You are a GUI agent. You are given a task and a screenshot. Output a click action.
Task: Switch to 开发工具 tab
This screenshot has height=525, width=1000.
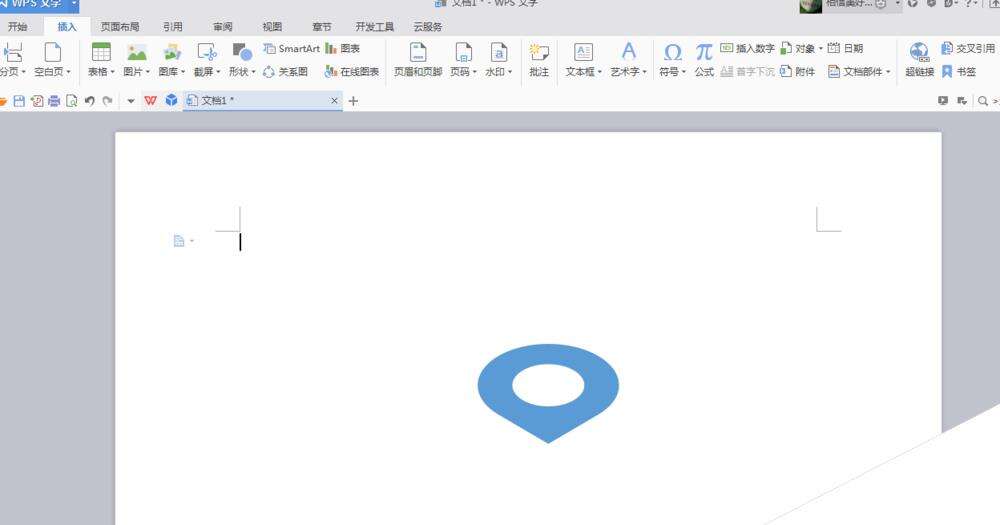tap(374, 26)
